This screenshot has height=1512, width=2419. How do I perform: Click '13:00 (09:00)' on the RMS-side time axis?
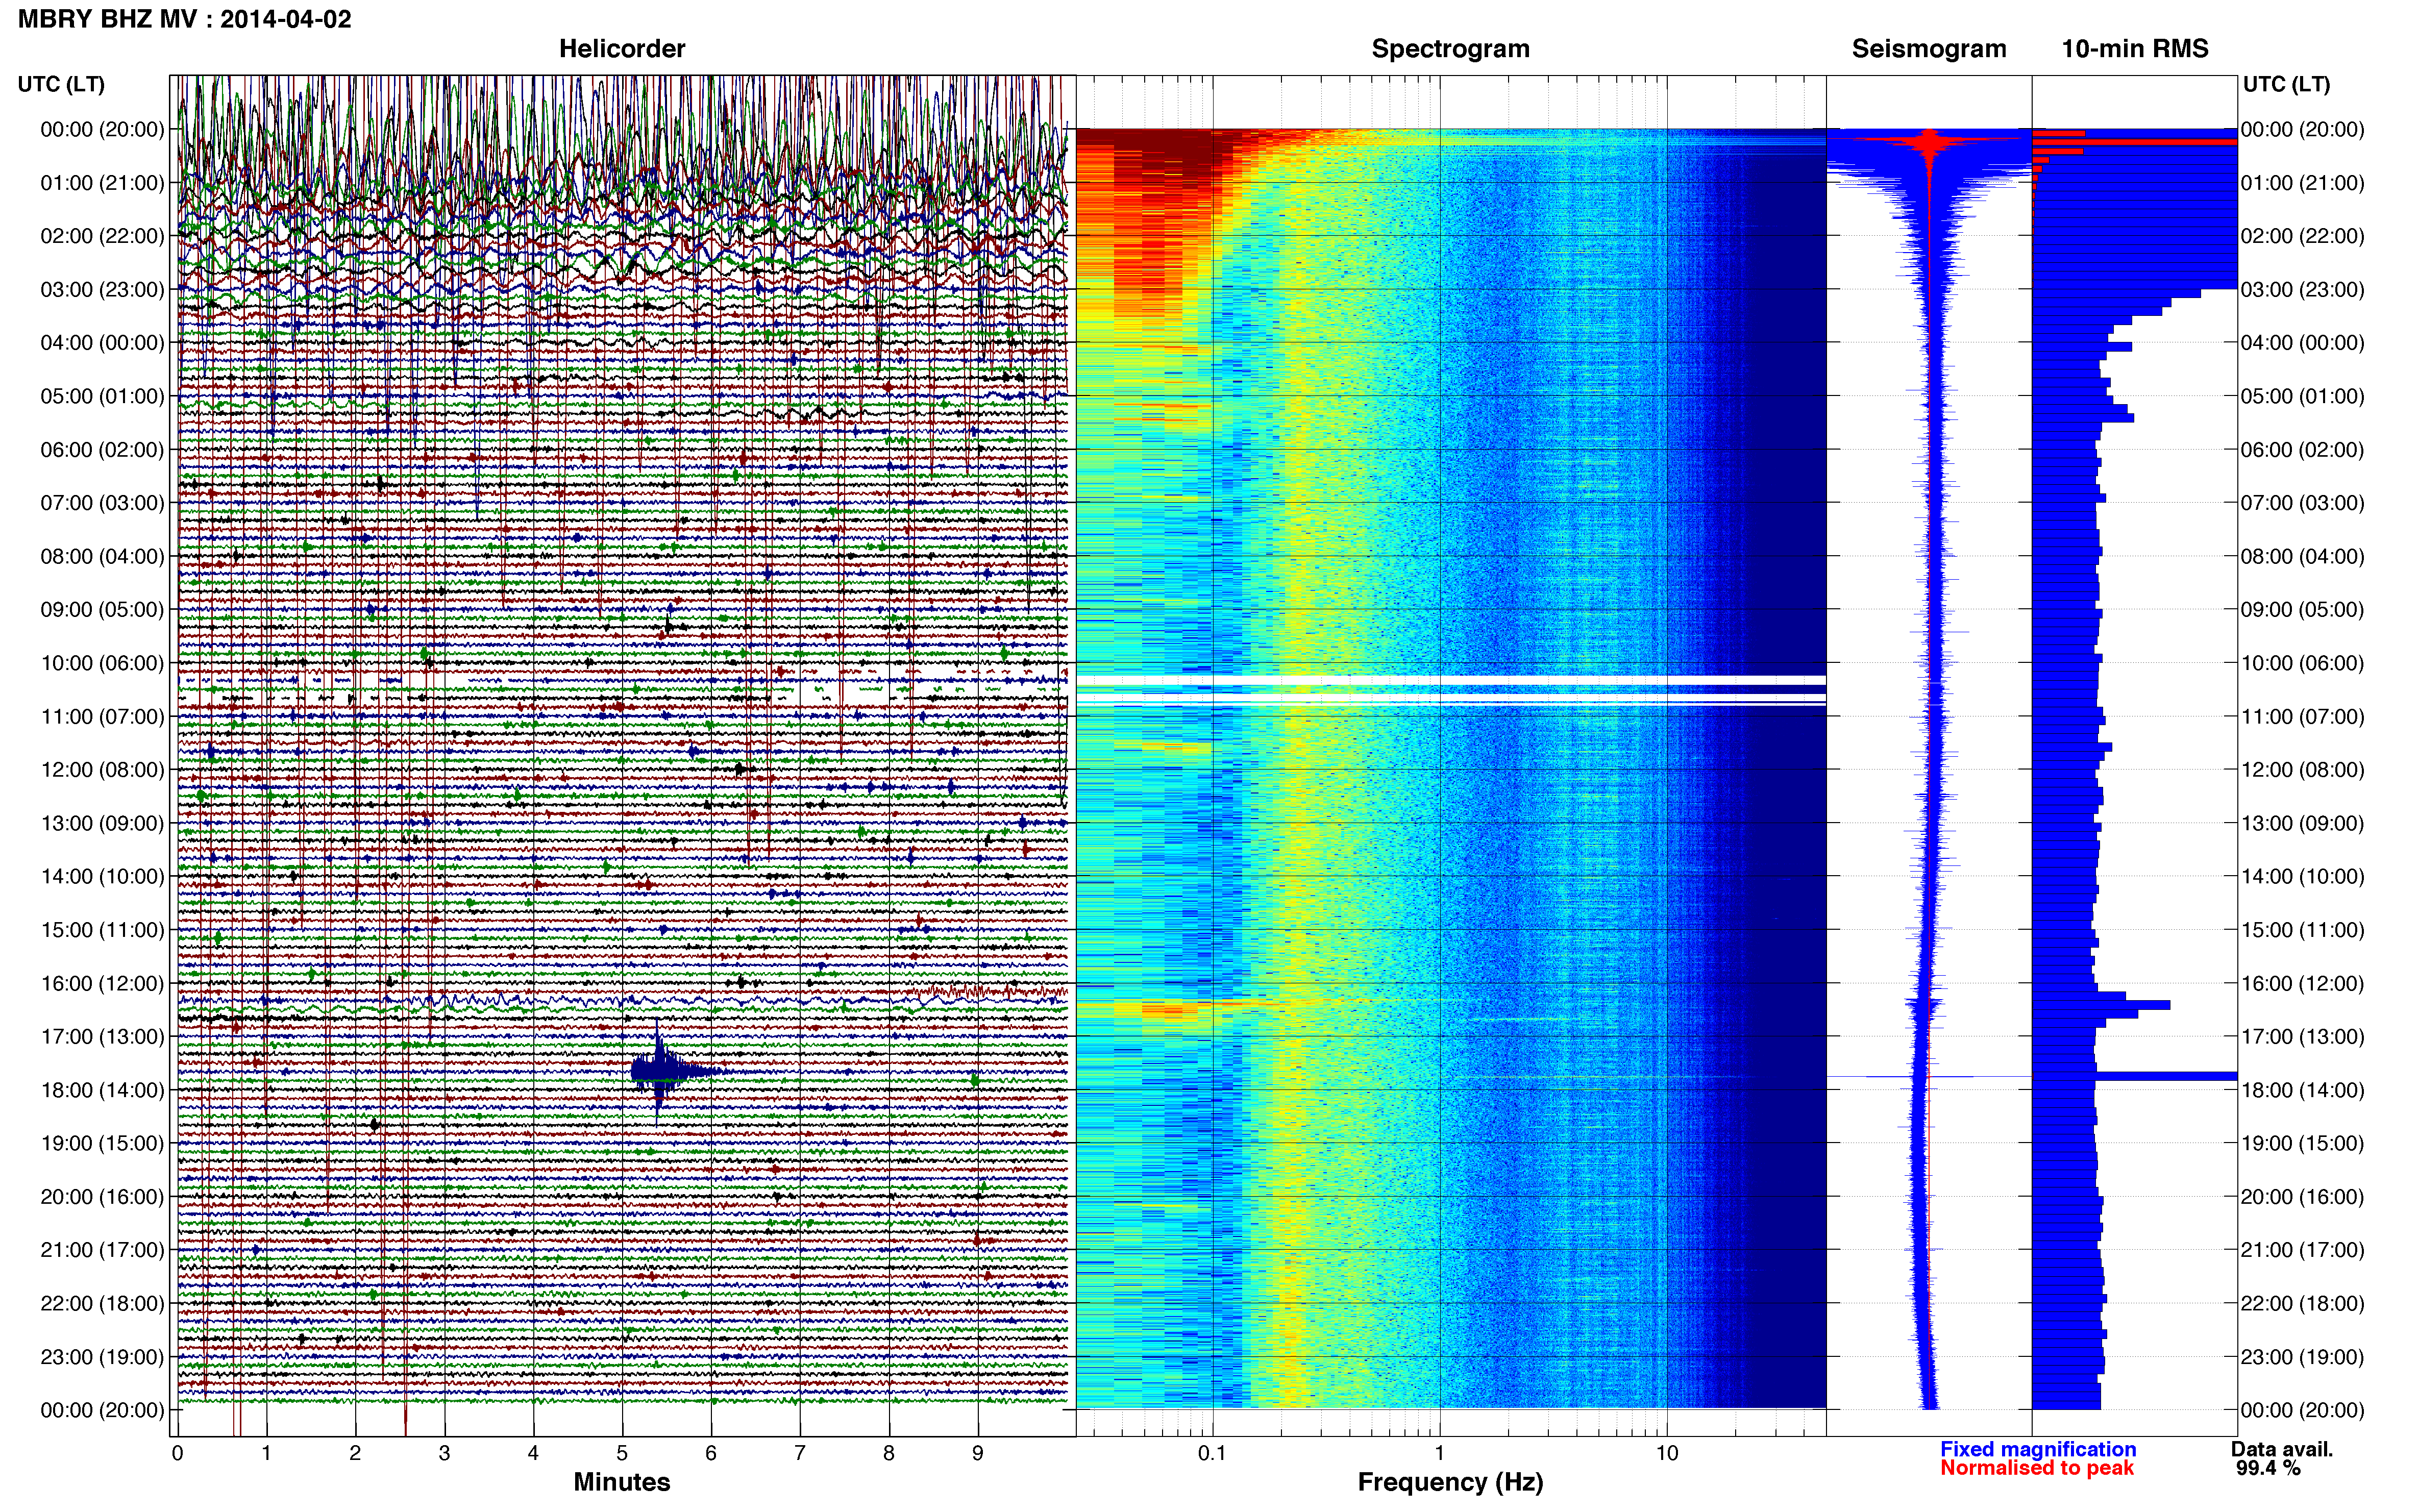[2302, 823]
